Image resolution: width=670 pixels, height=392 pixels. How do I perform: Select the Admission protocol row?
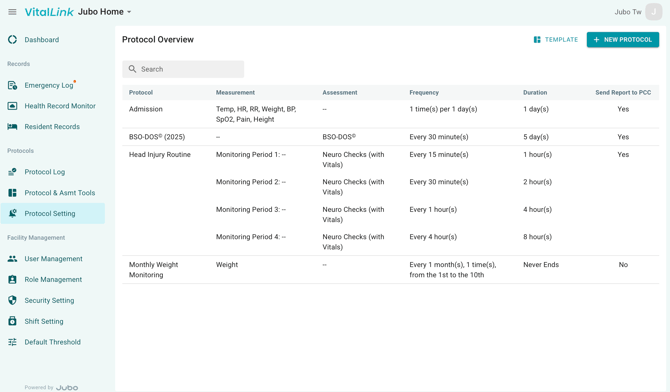pyautogui.click(x=390, y=114)
